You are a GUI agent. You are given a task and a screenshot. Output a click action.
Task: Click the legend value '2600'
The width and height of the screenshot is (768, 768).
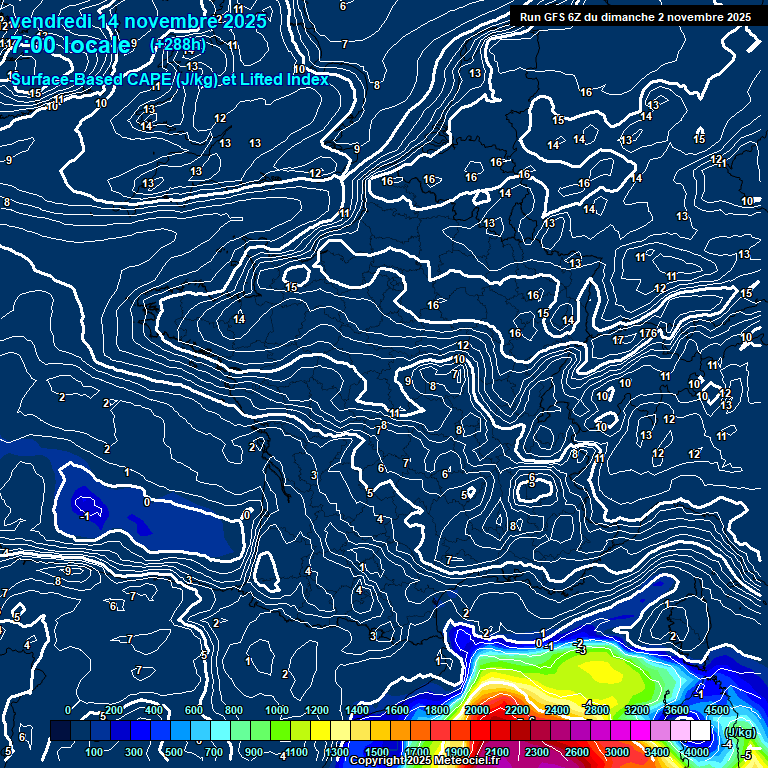tap(577, 752)
